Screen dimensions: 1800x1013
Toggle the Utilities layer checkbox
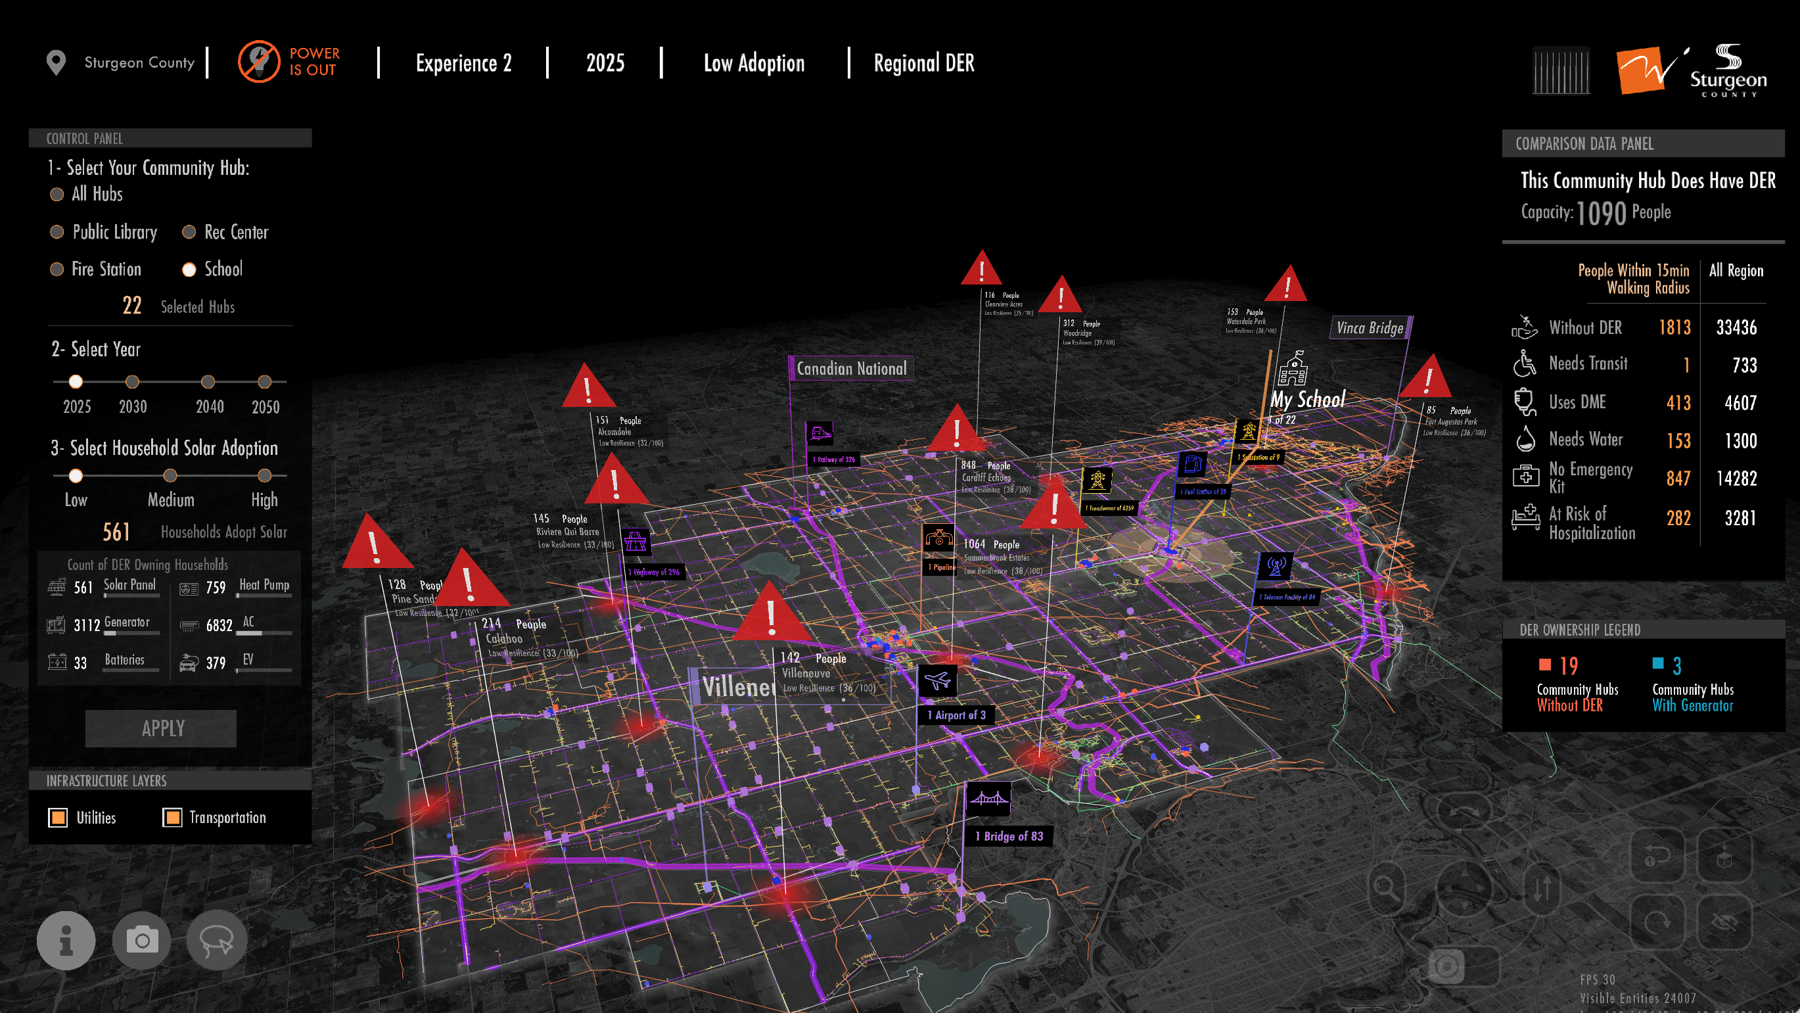[58, 818]
